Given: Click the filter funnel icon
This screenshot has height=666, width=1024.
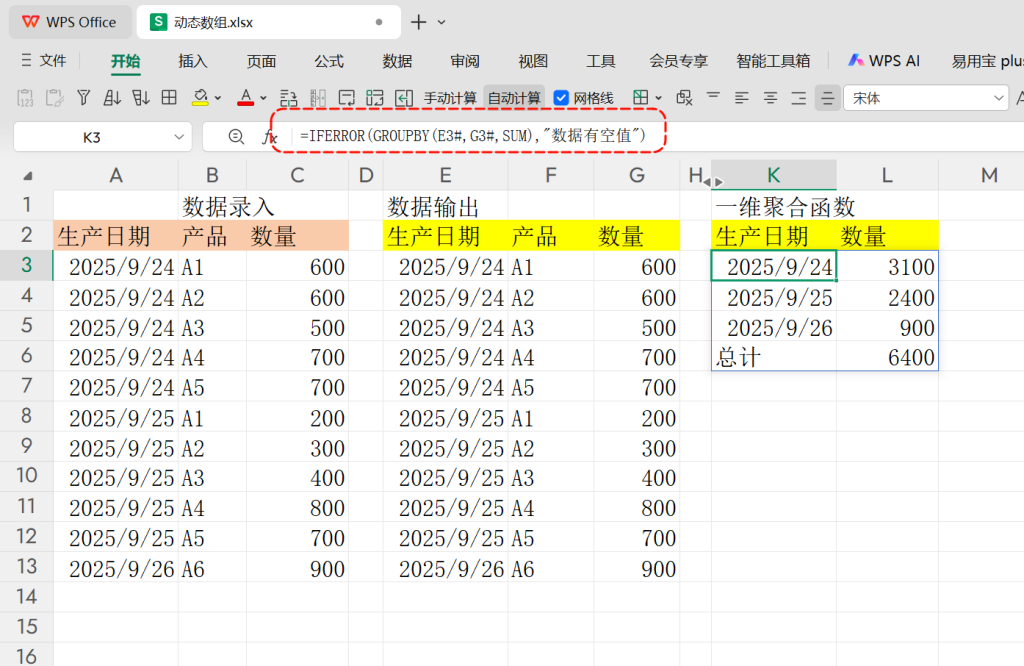Looking at the screenshot, I should click(x=84, y=98).
